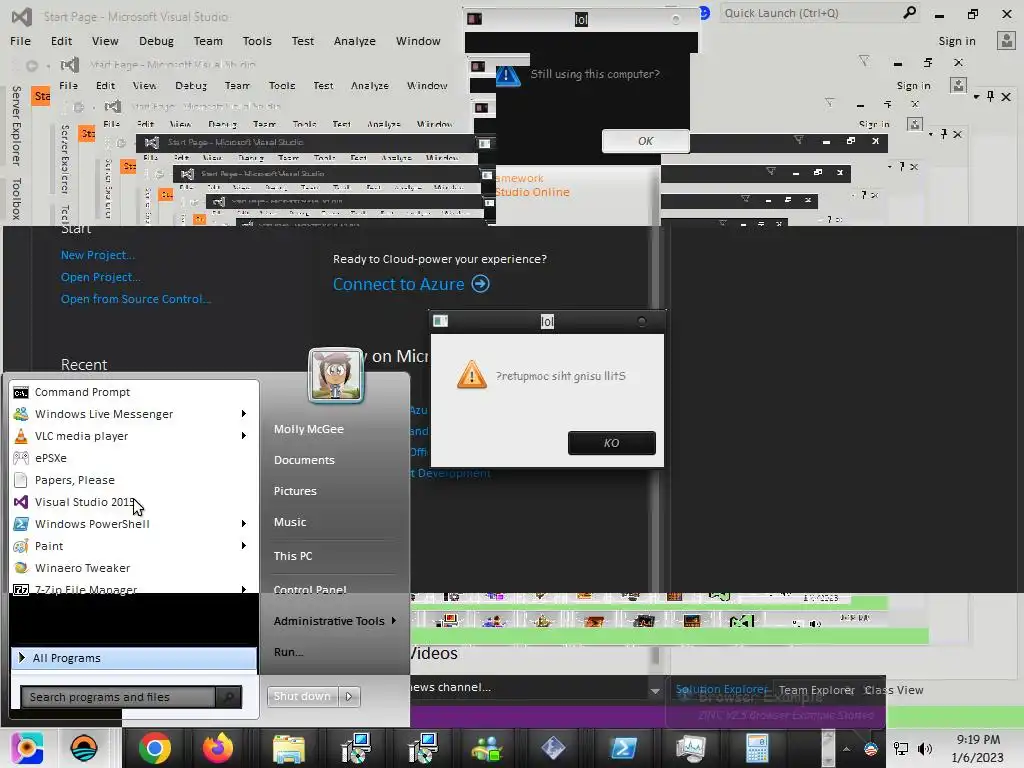Viewport: 1024px width, 768px height.
Task: Click the taskbar clock showing 9:19 PM
Action: [x=978, y=740]
